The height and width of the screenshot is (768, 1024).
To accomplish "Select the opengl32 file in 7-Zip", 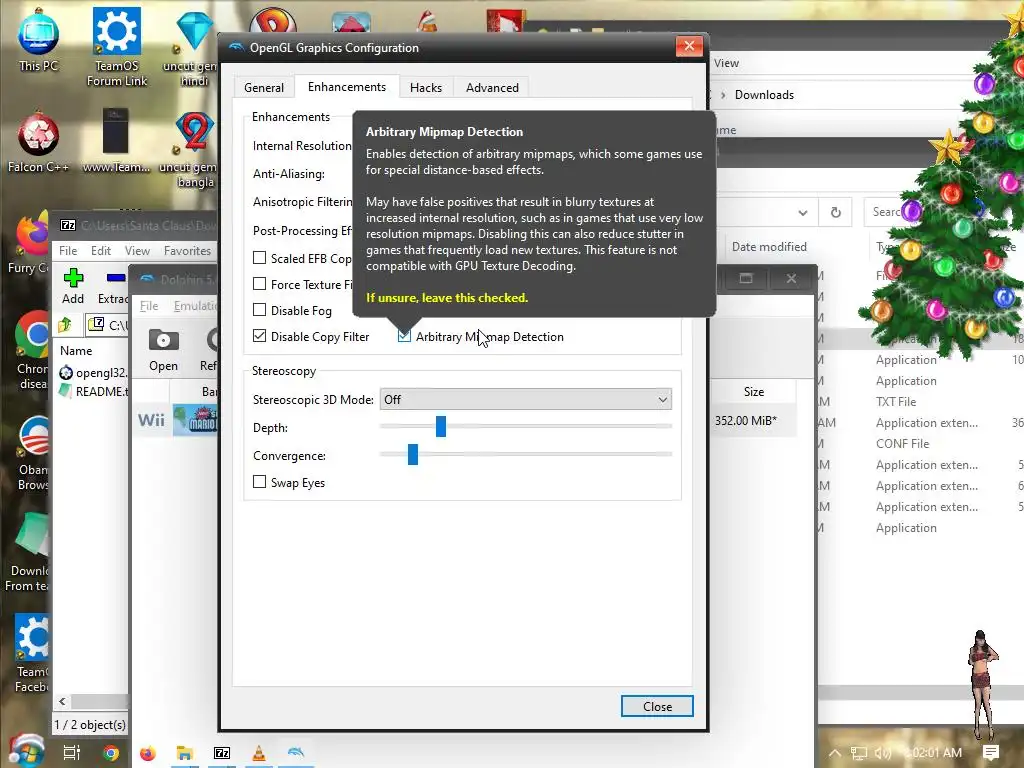I will pyautogui.click(x=93, y=373).
